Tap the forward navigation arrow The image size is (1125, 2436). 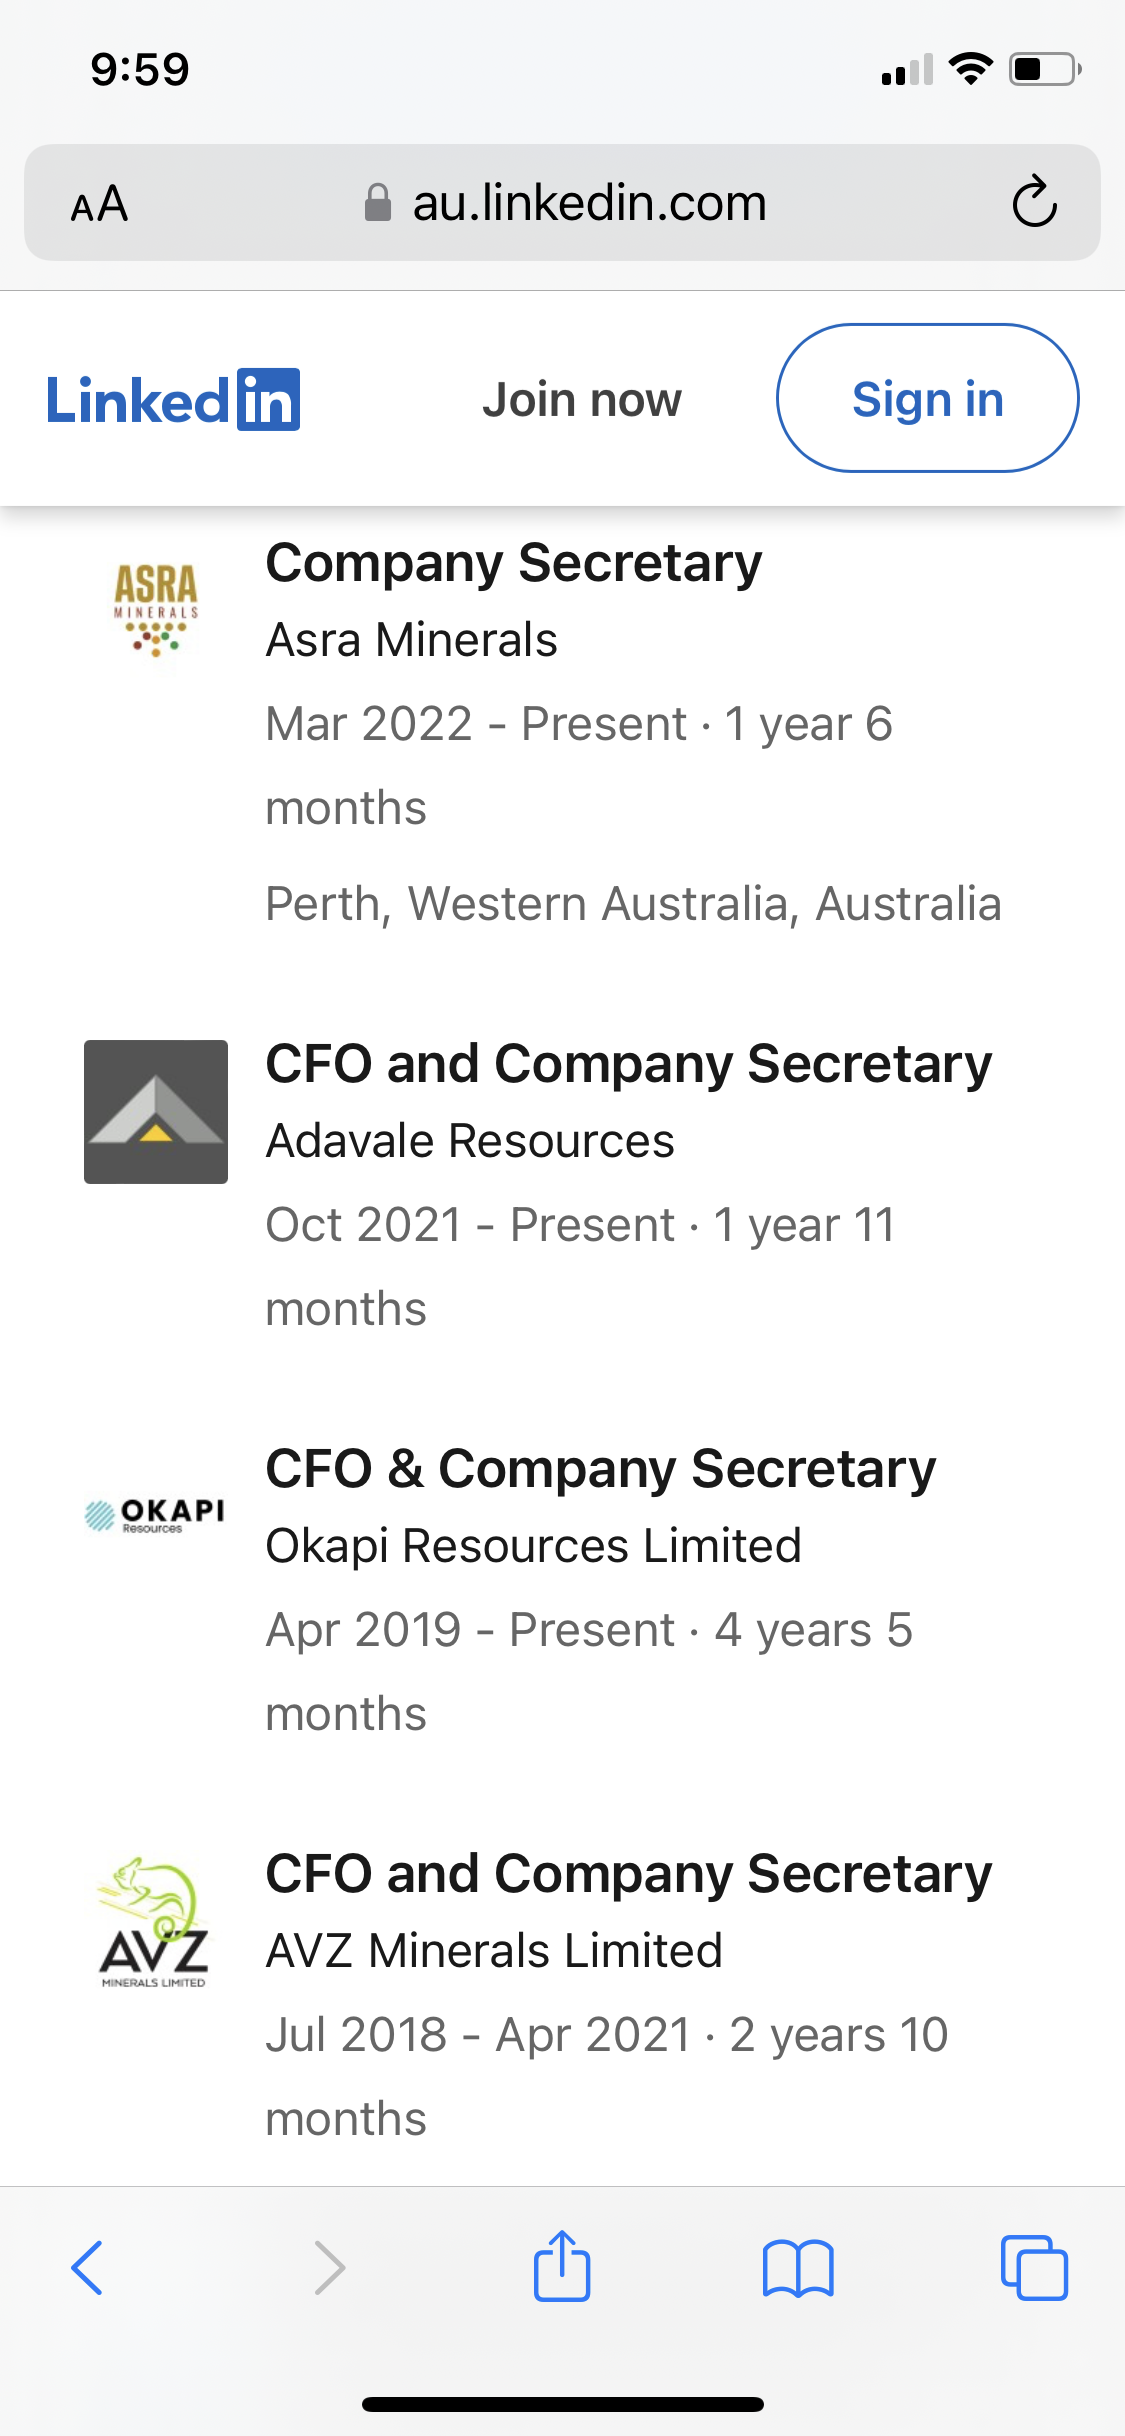(x=329, y=2267)
